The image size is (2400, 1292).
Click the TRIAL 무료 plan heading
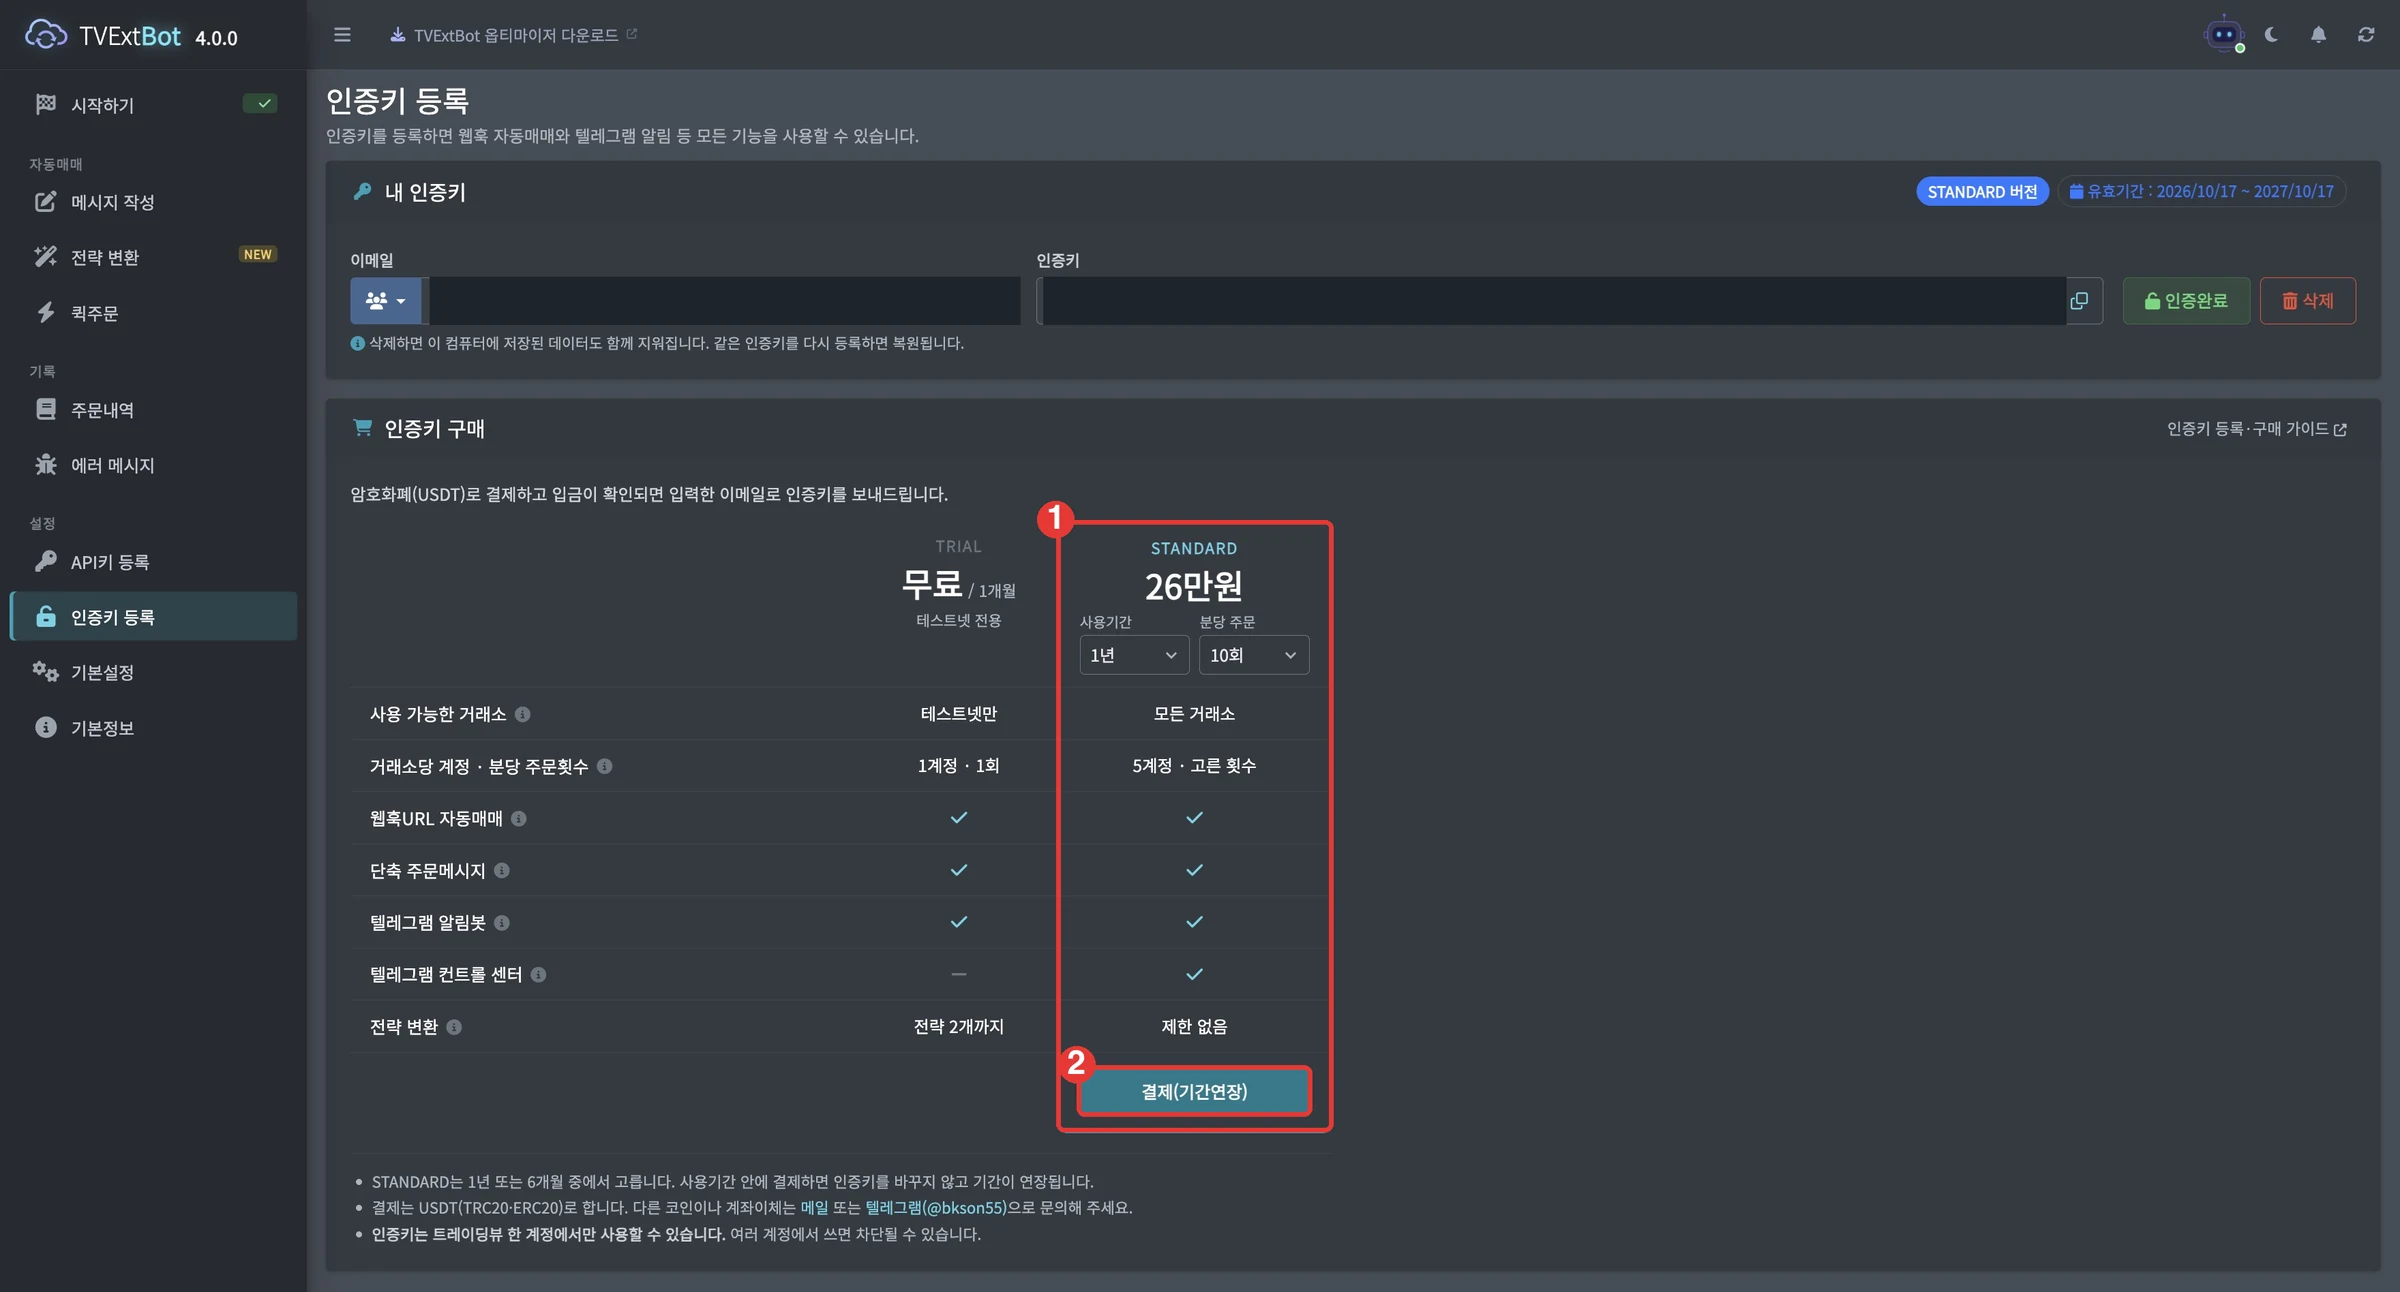(x=958, y=583)
